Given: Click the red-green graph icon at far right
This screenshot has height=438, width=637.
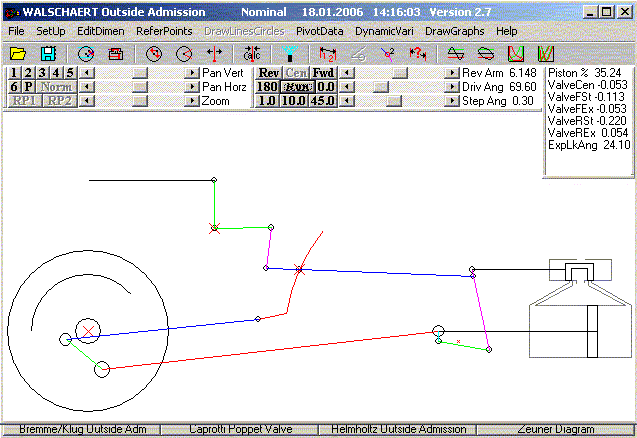Looking at the screenshot, I should [546, 53].
